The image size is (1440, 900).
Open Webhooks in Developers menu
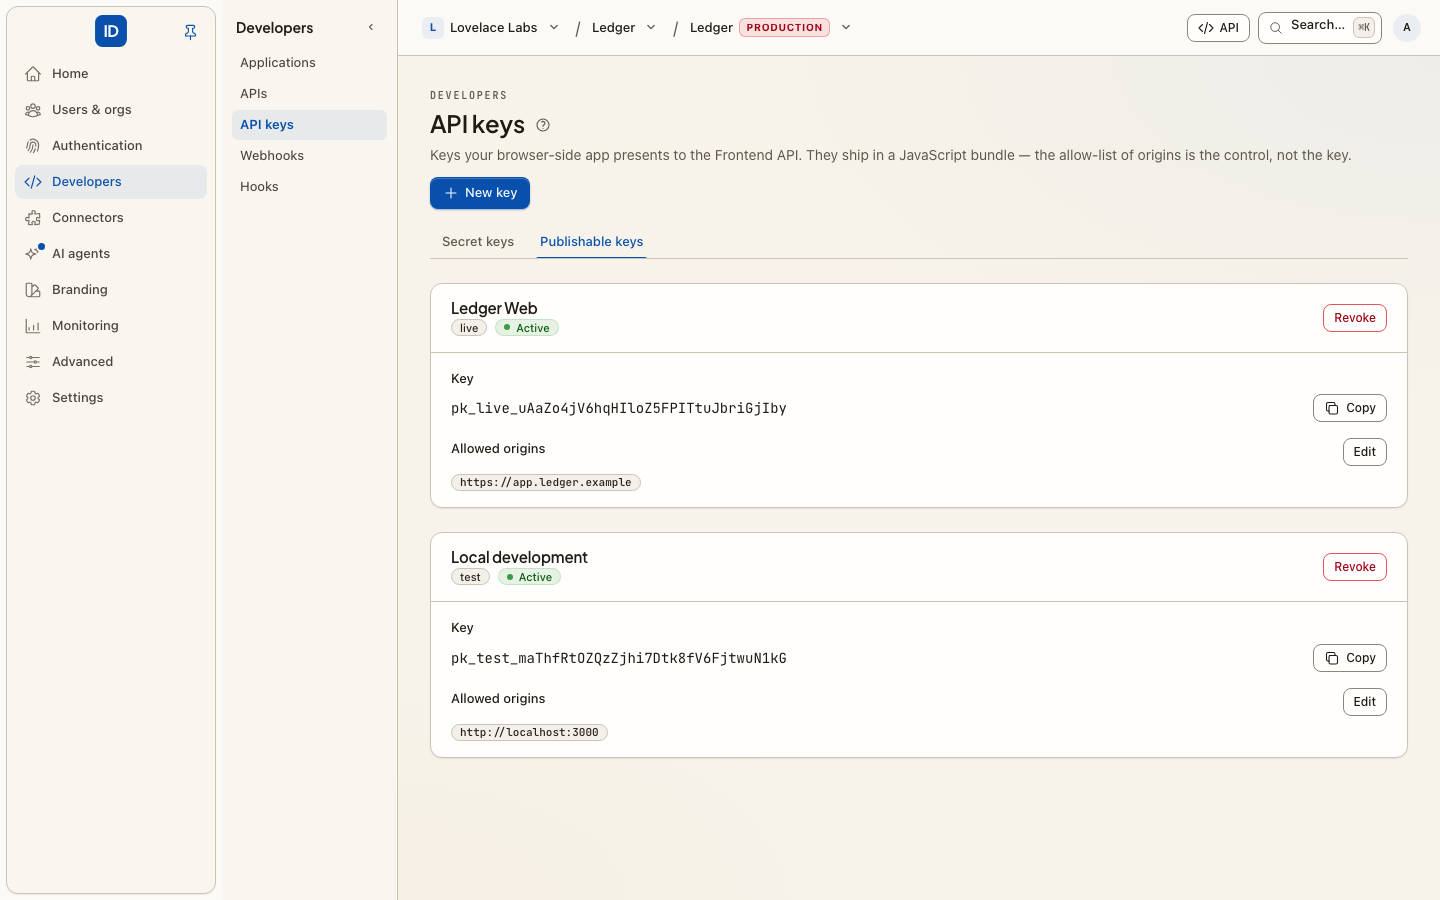(309, 156)
